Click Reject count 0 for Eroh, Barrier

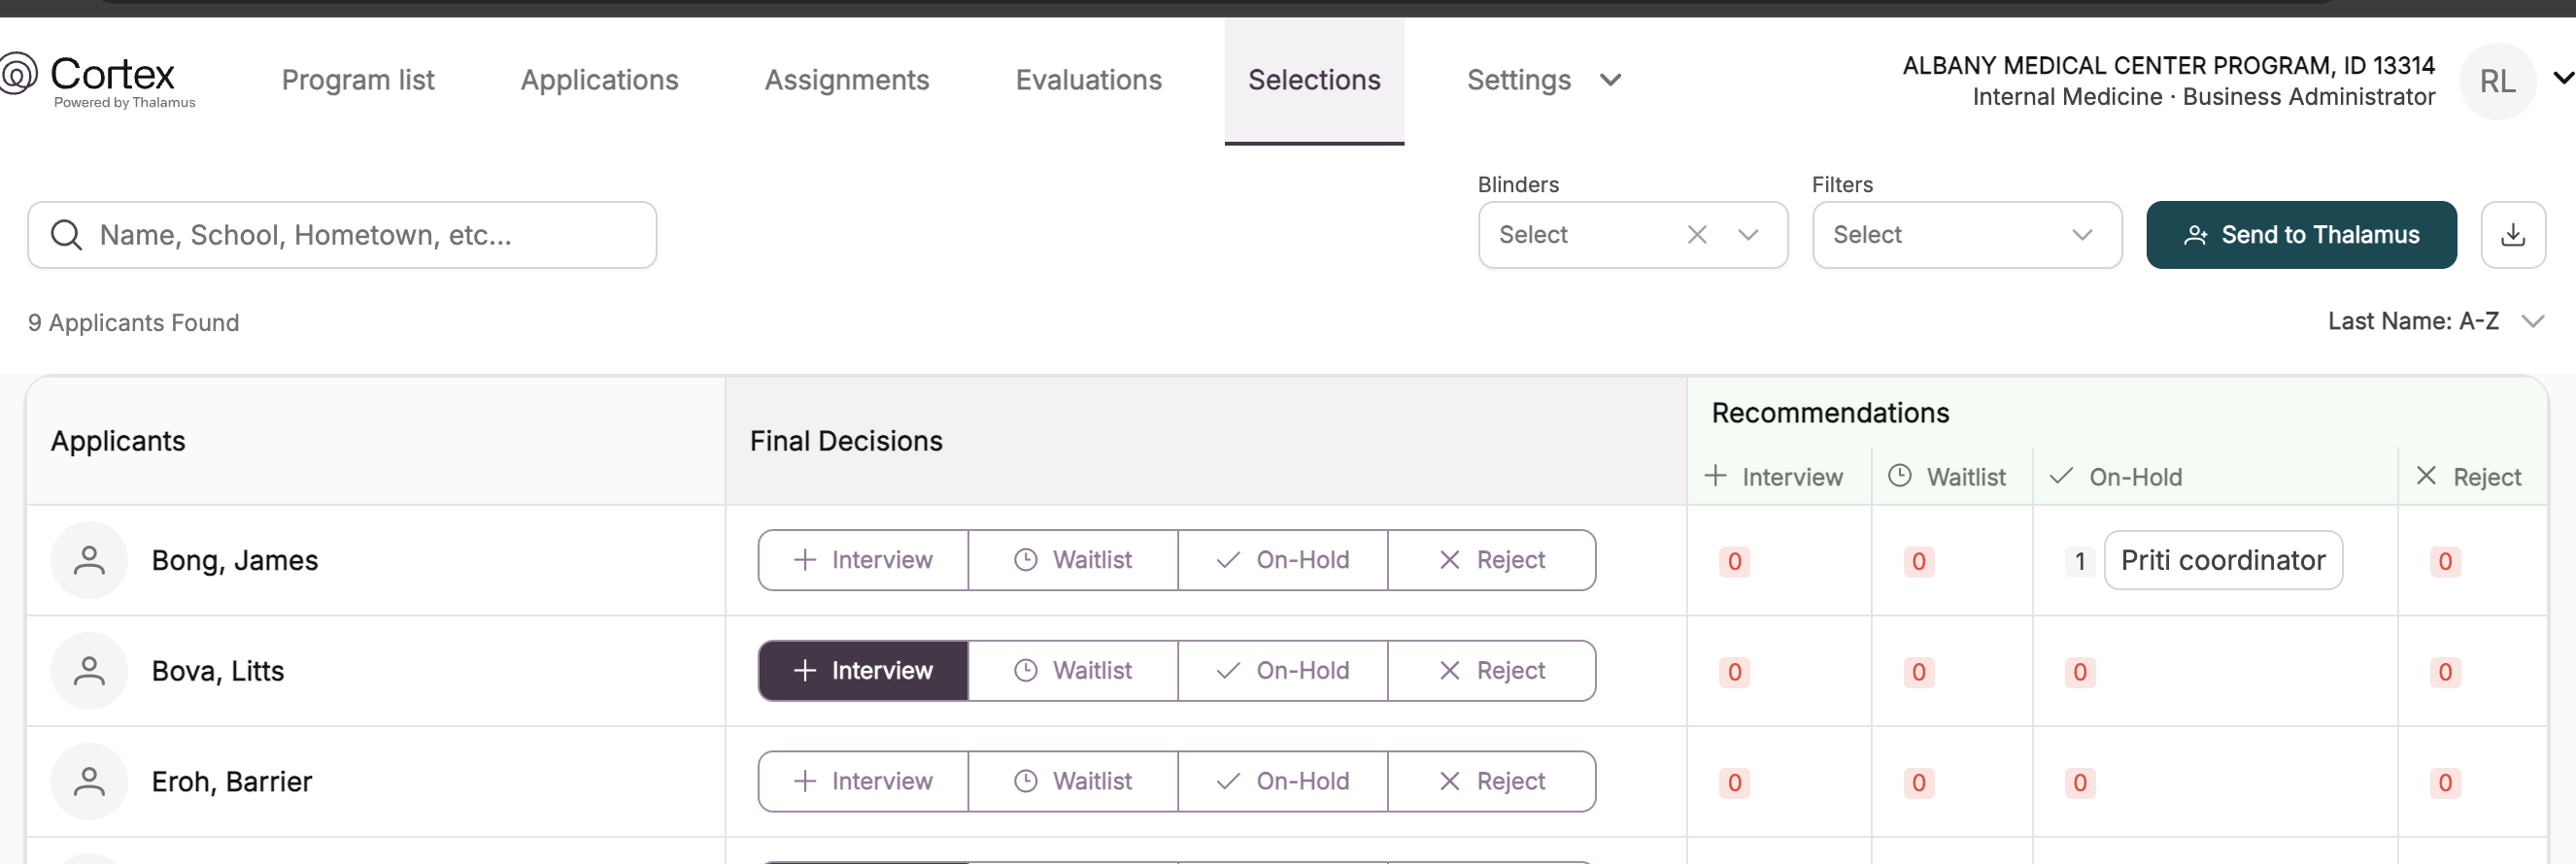(x=2445, y=783)
